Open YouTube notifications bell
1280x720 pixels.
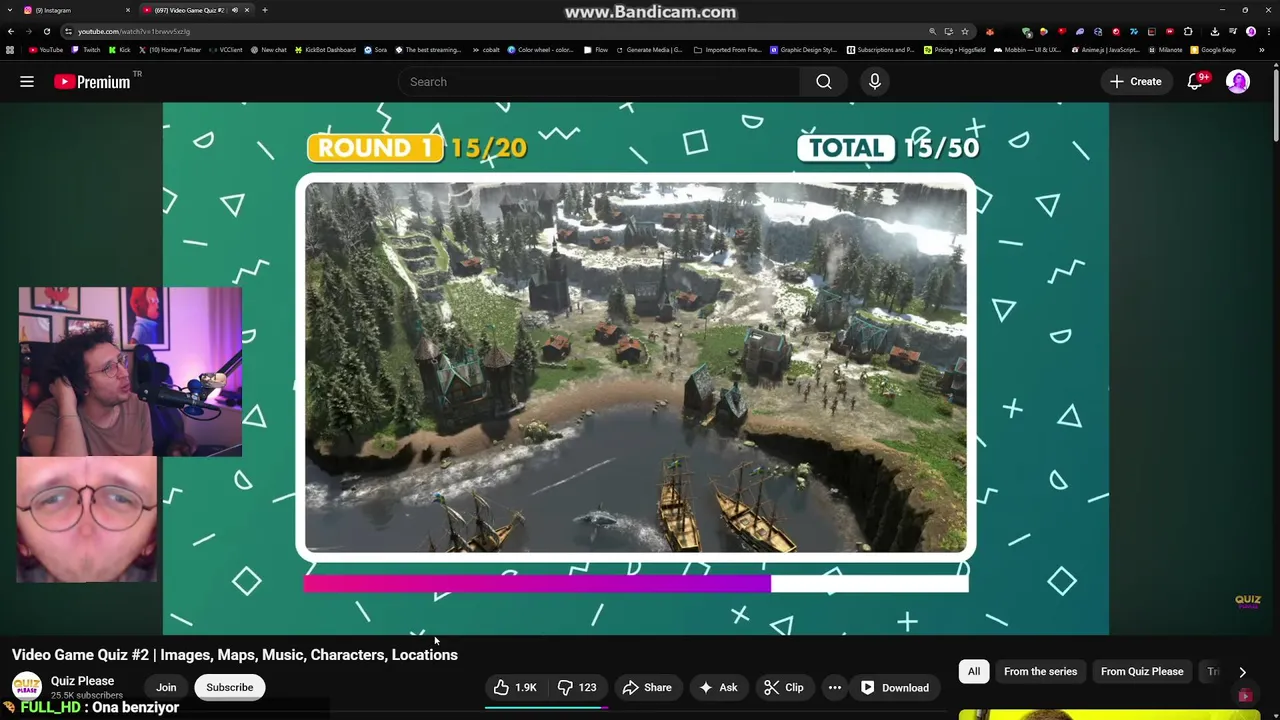1195,82
